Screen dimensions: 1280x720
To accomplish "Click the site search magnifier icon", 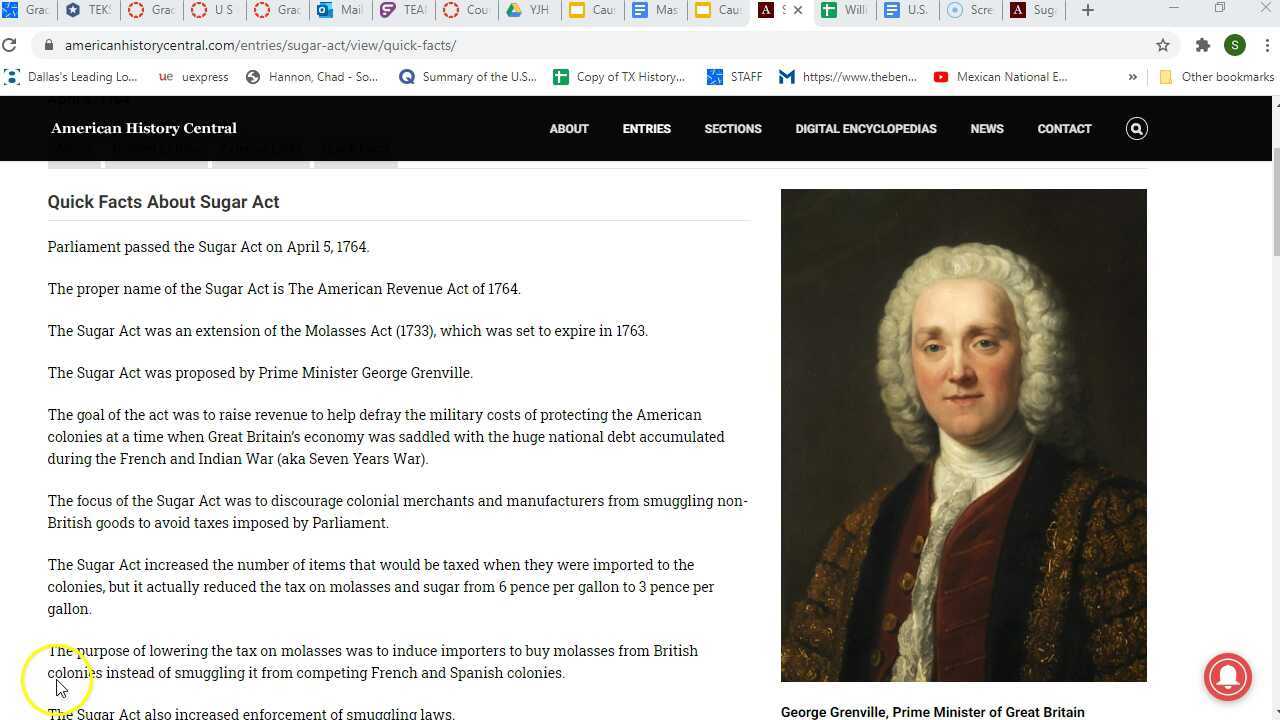I will [1136, 128].
